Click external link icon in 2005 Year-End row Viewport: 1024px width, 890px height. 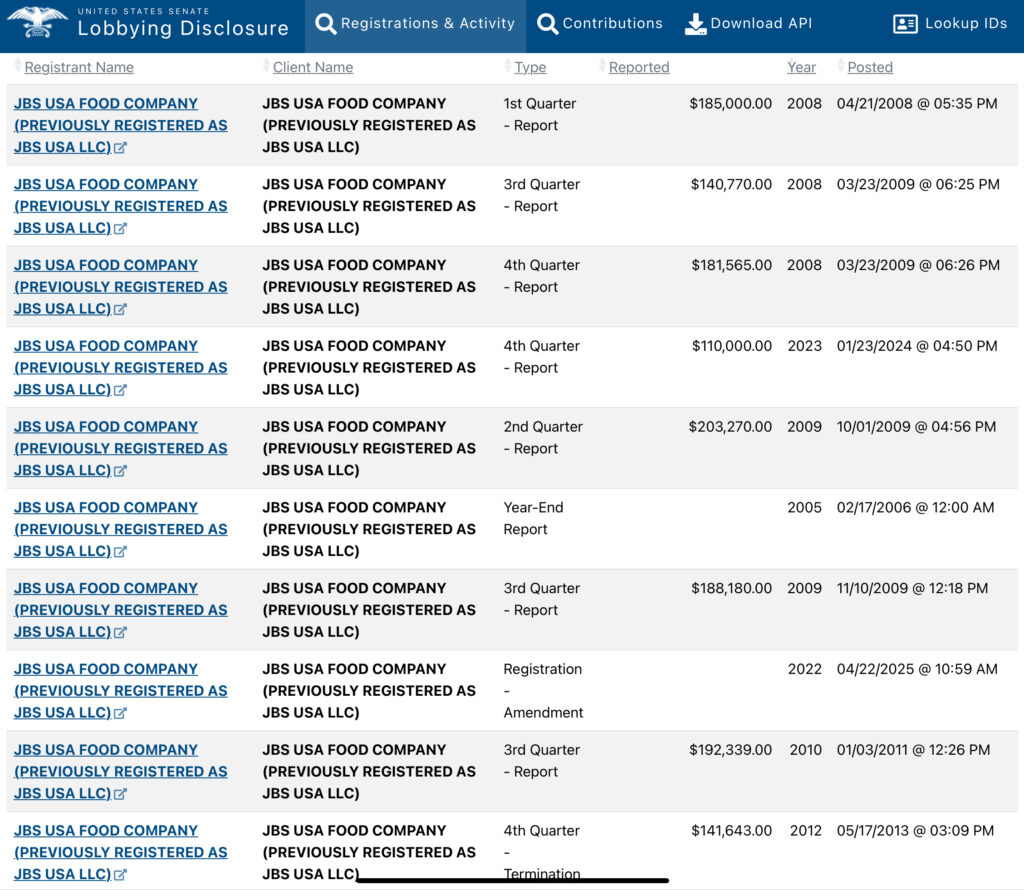coord(121,552)
